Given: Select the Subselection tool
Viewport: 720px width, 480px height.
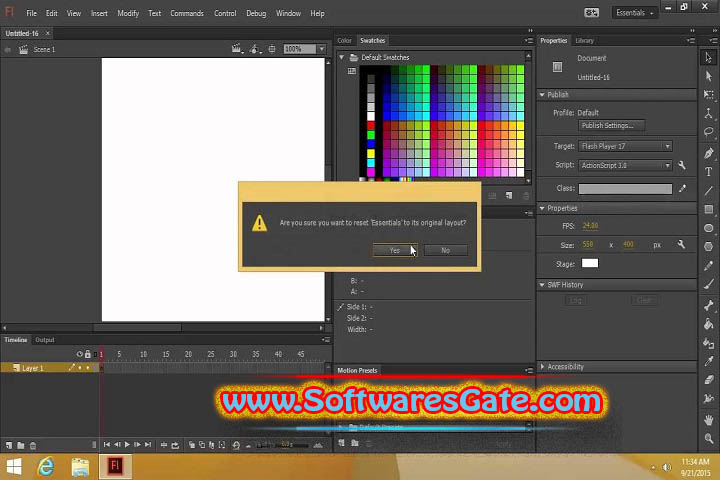Looking at the screenshot, I should pos(709,76).
